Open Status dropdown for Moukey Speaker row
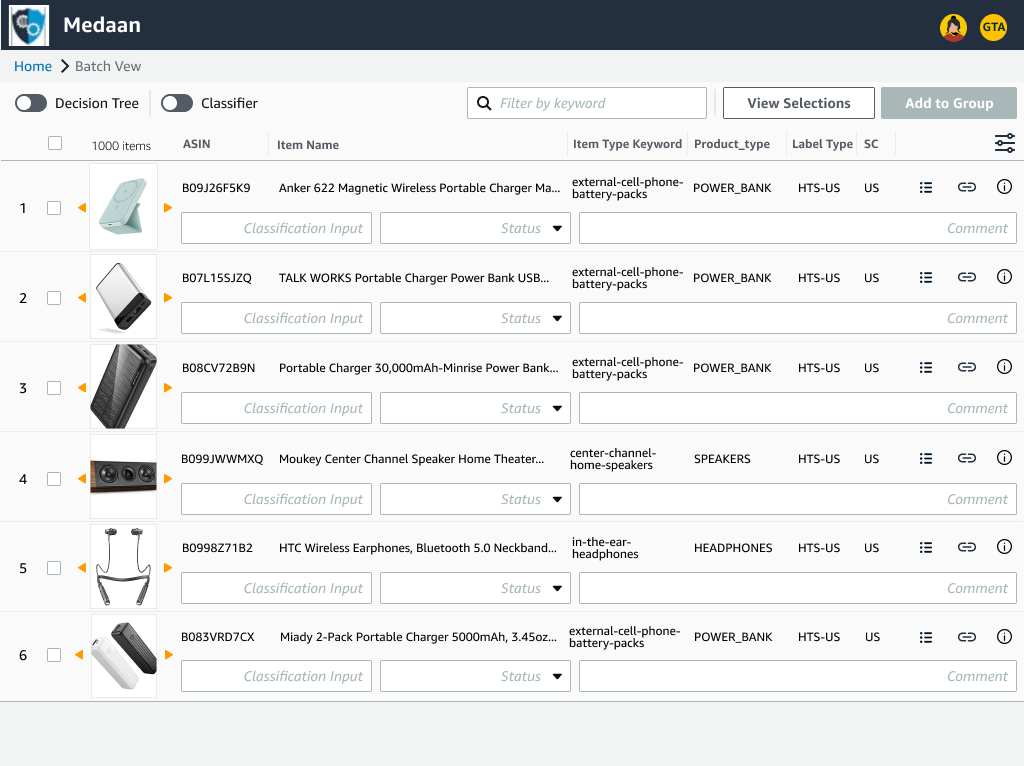This screenshot has width=1024, height=766. (475, 499)
